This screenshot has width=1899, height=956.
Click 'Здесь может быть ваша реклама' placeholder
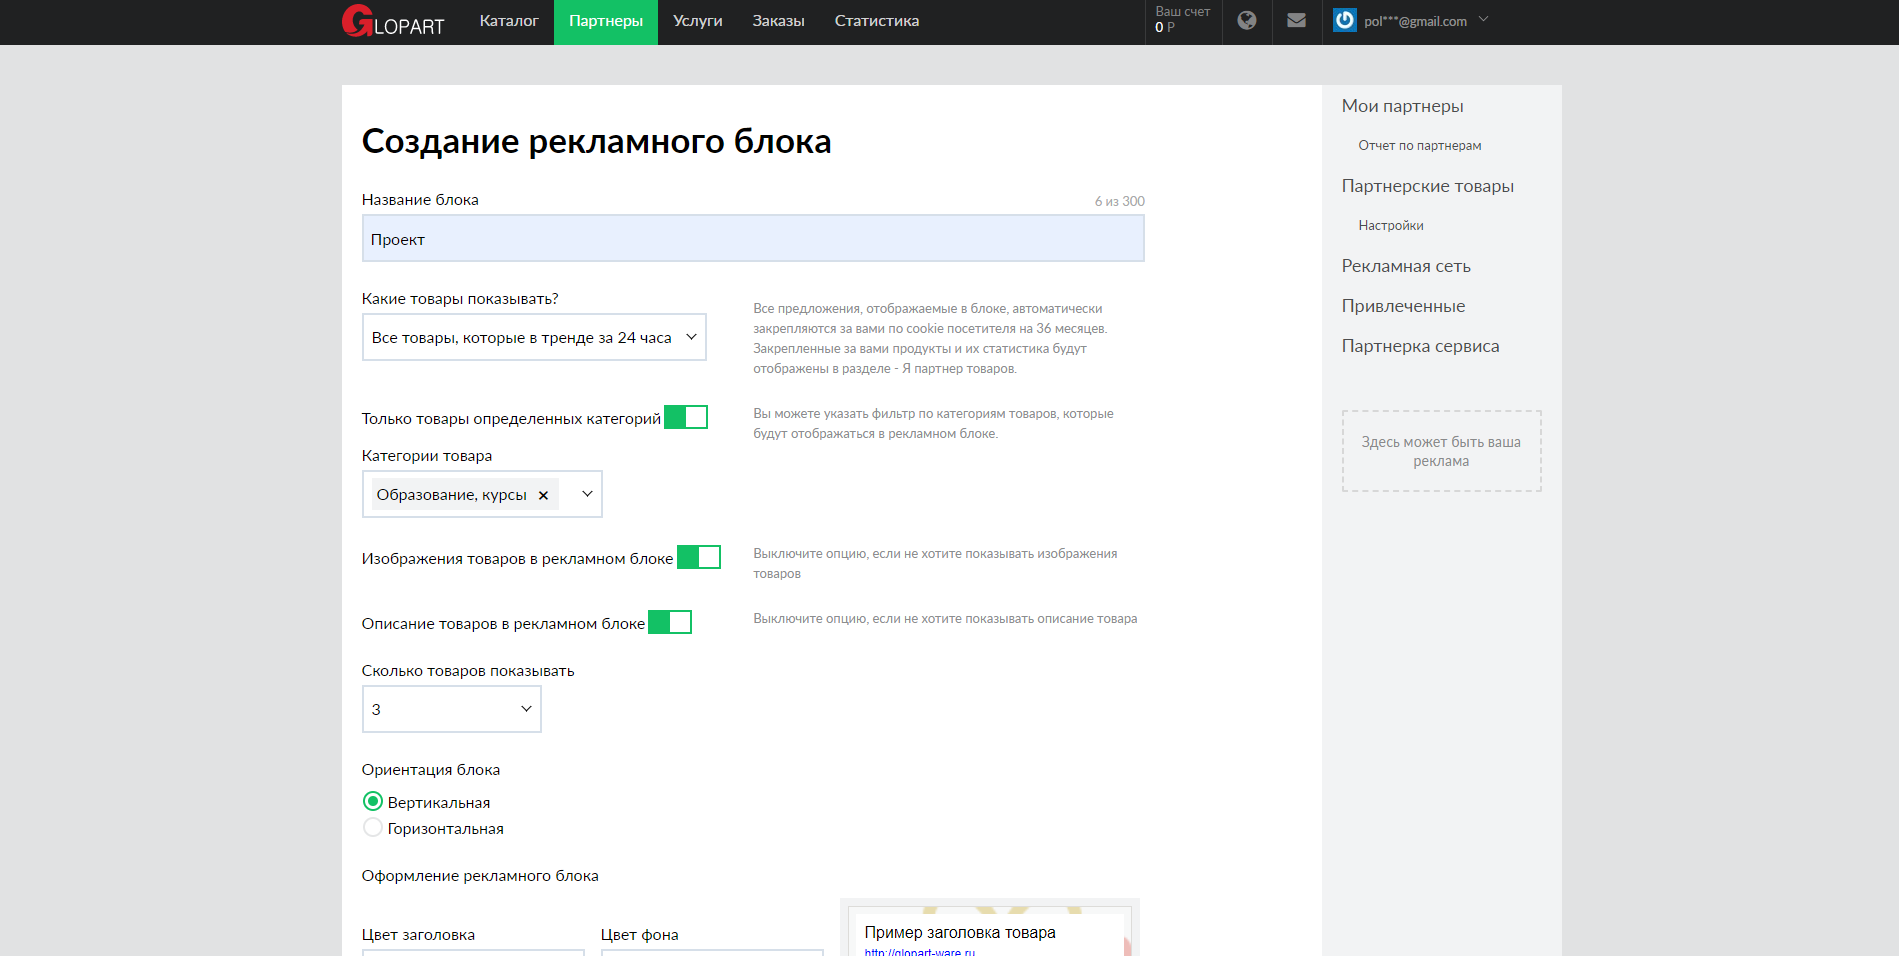tap(1441, 451)
